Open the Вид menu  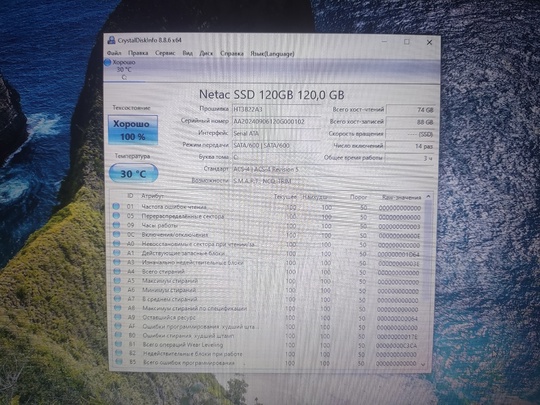click(x=187, y=53)
